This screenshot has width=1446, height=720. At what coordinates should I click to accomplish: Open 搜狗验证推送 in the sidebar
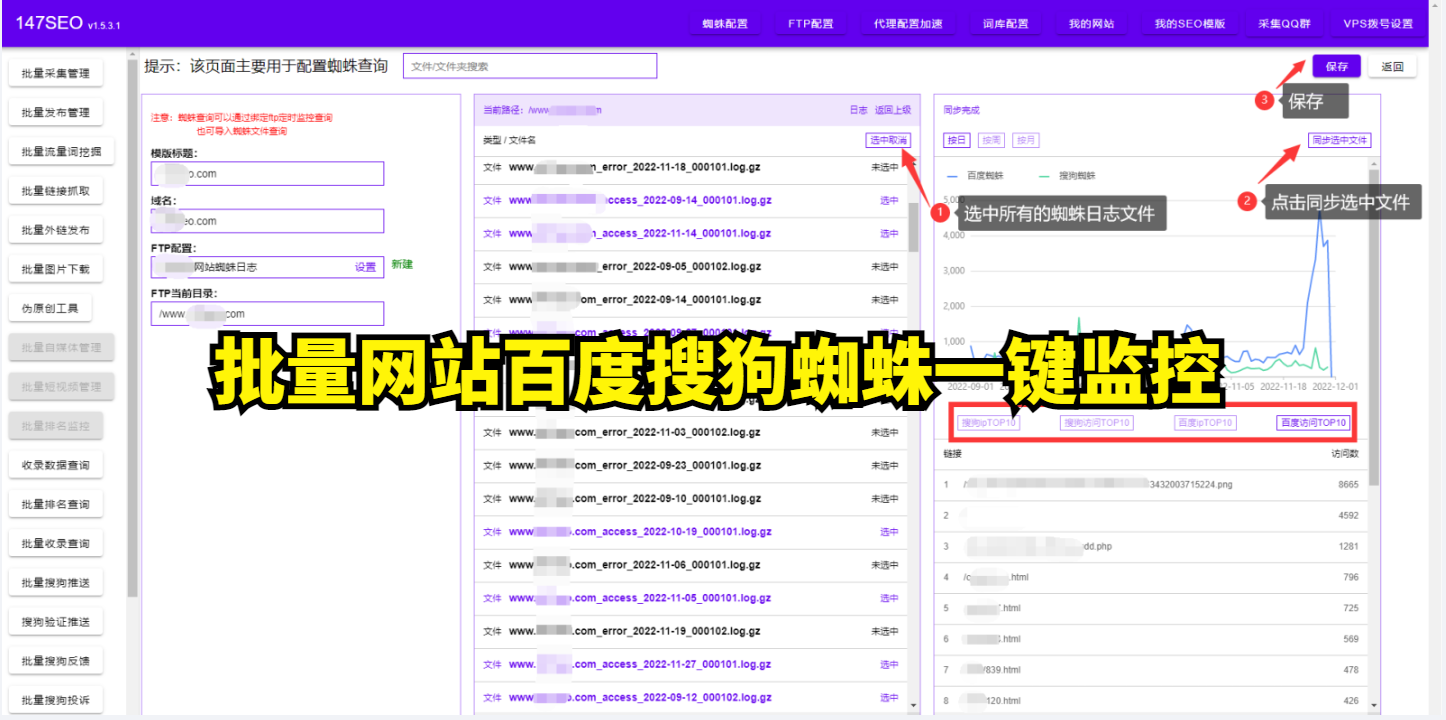point(55,622)
